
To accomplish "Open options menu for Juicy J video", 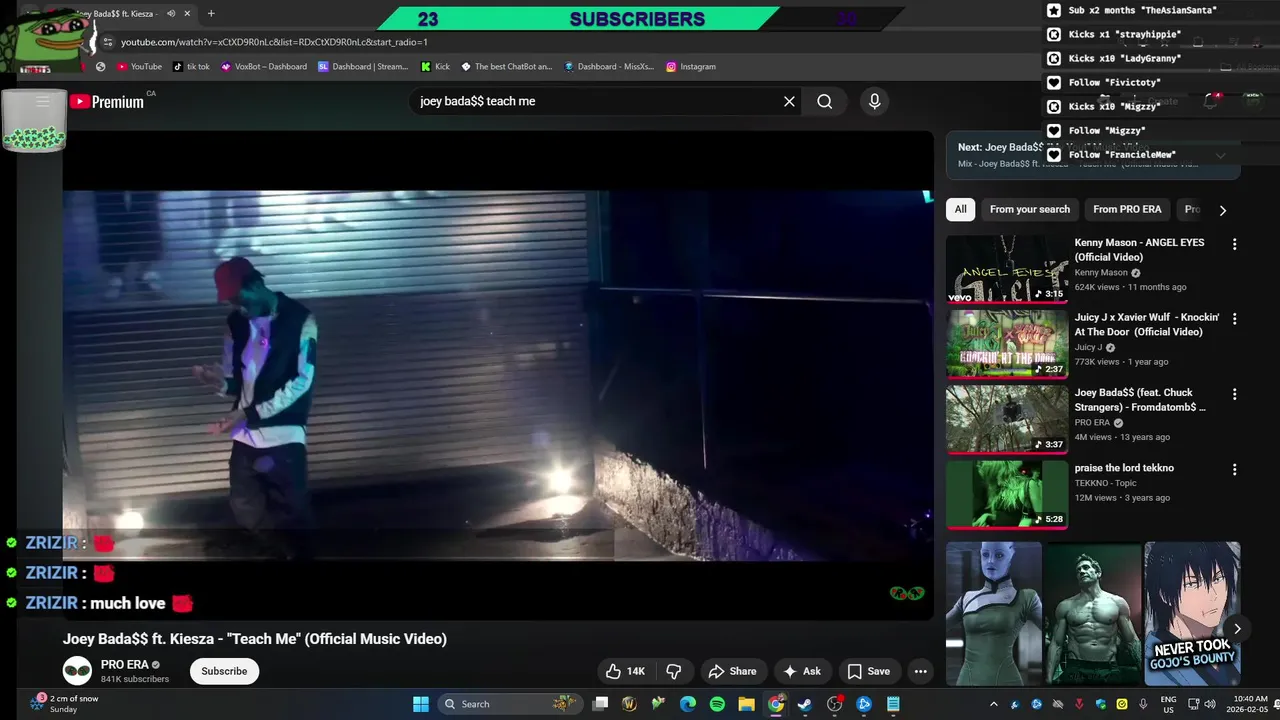I will point(1234,319).
